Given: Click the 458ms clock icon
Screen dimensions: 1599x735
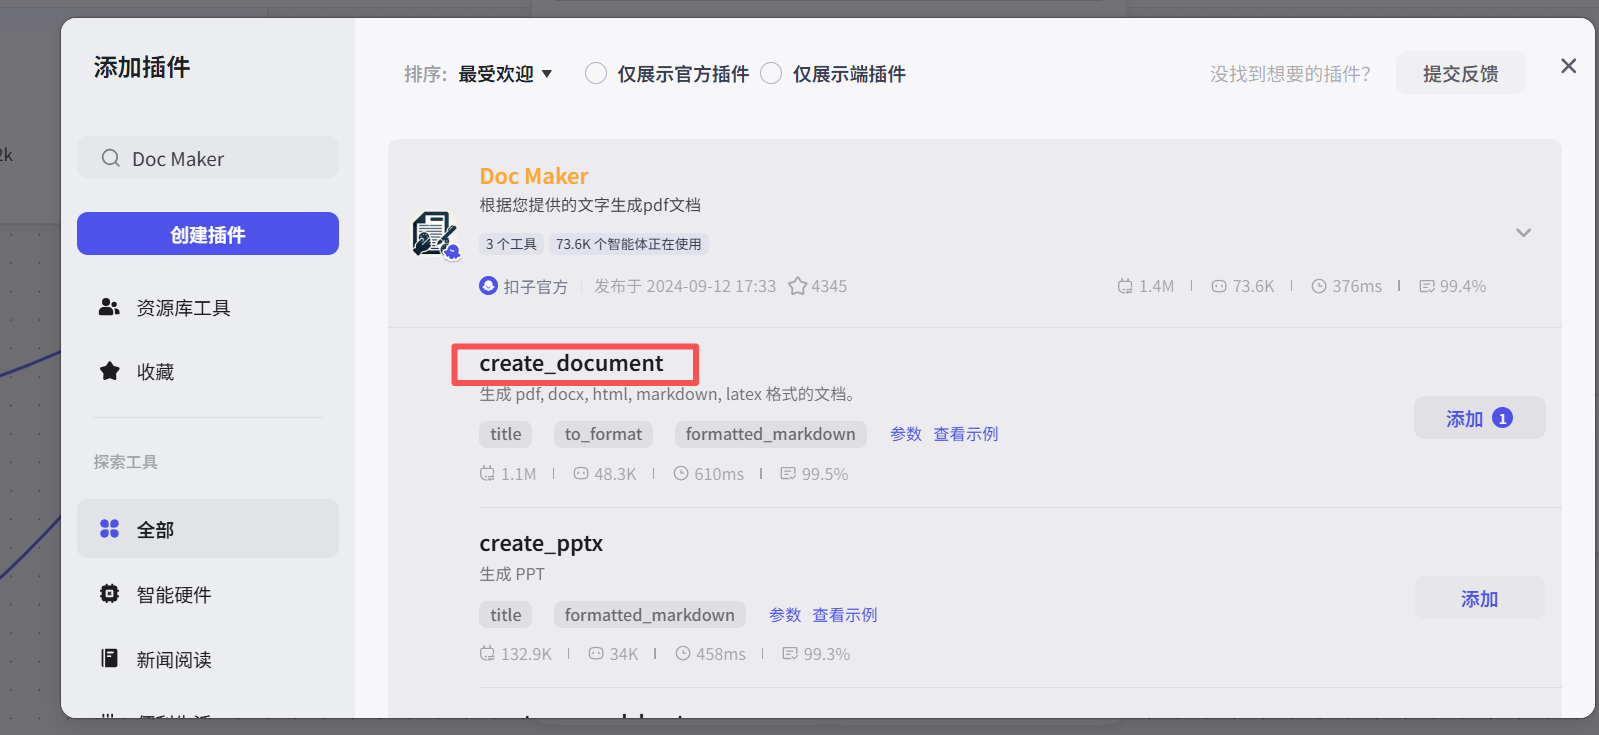Looking at the screenshot, I should point(683,653).
